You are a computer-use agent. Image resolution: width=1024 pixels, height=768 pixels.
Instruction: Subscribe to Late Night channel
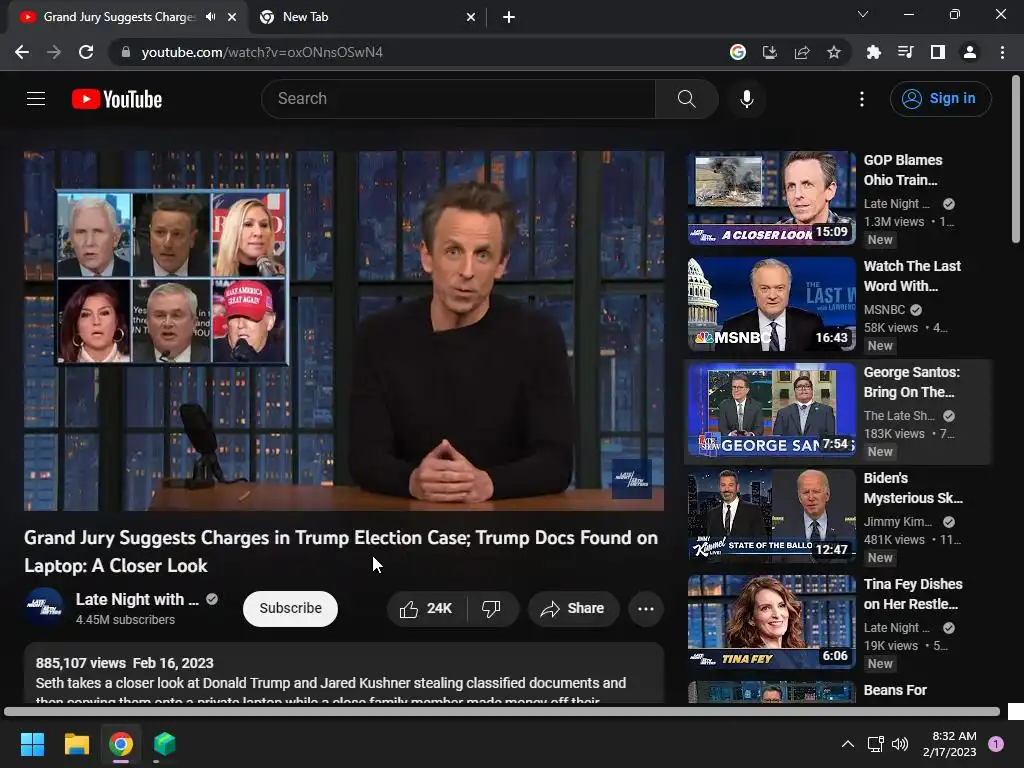291,609
